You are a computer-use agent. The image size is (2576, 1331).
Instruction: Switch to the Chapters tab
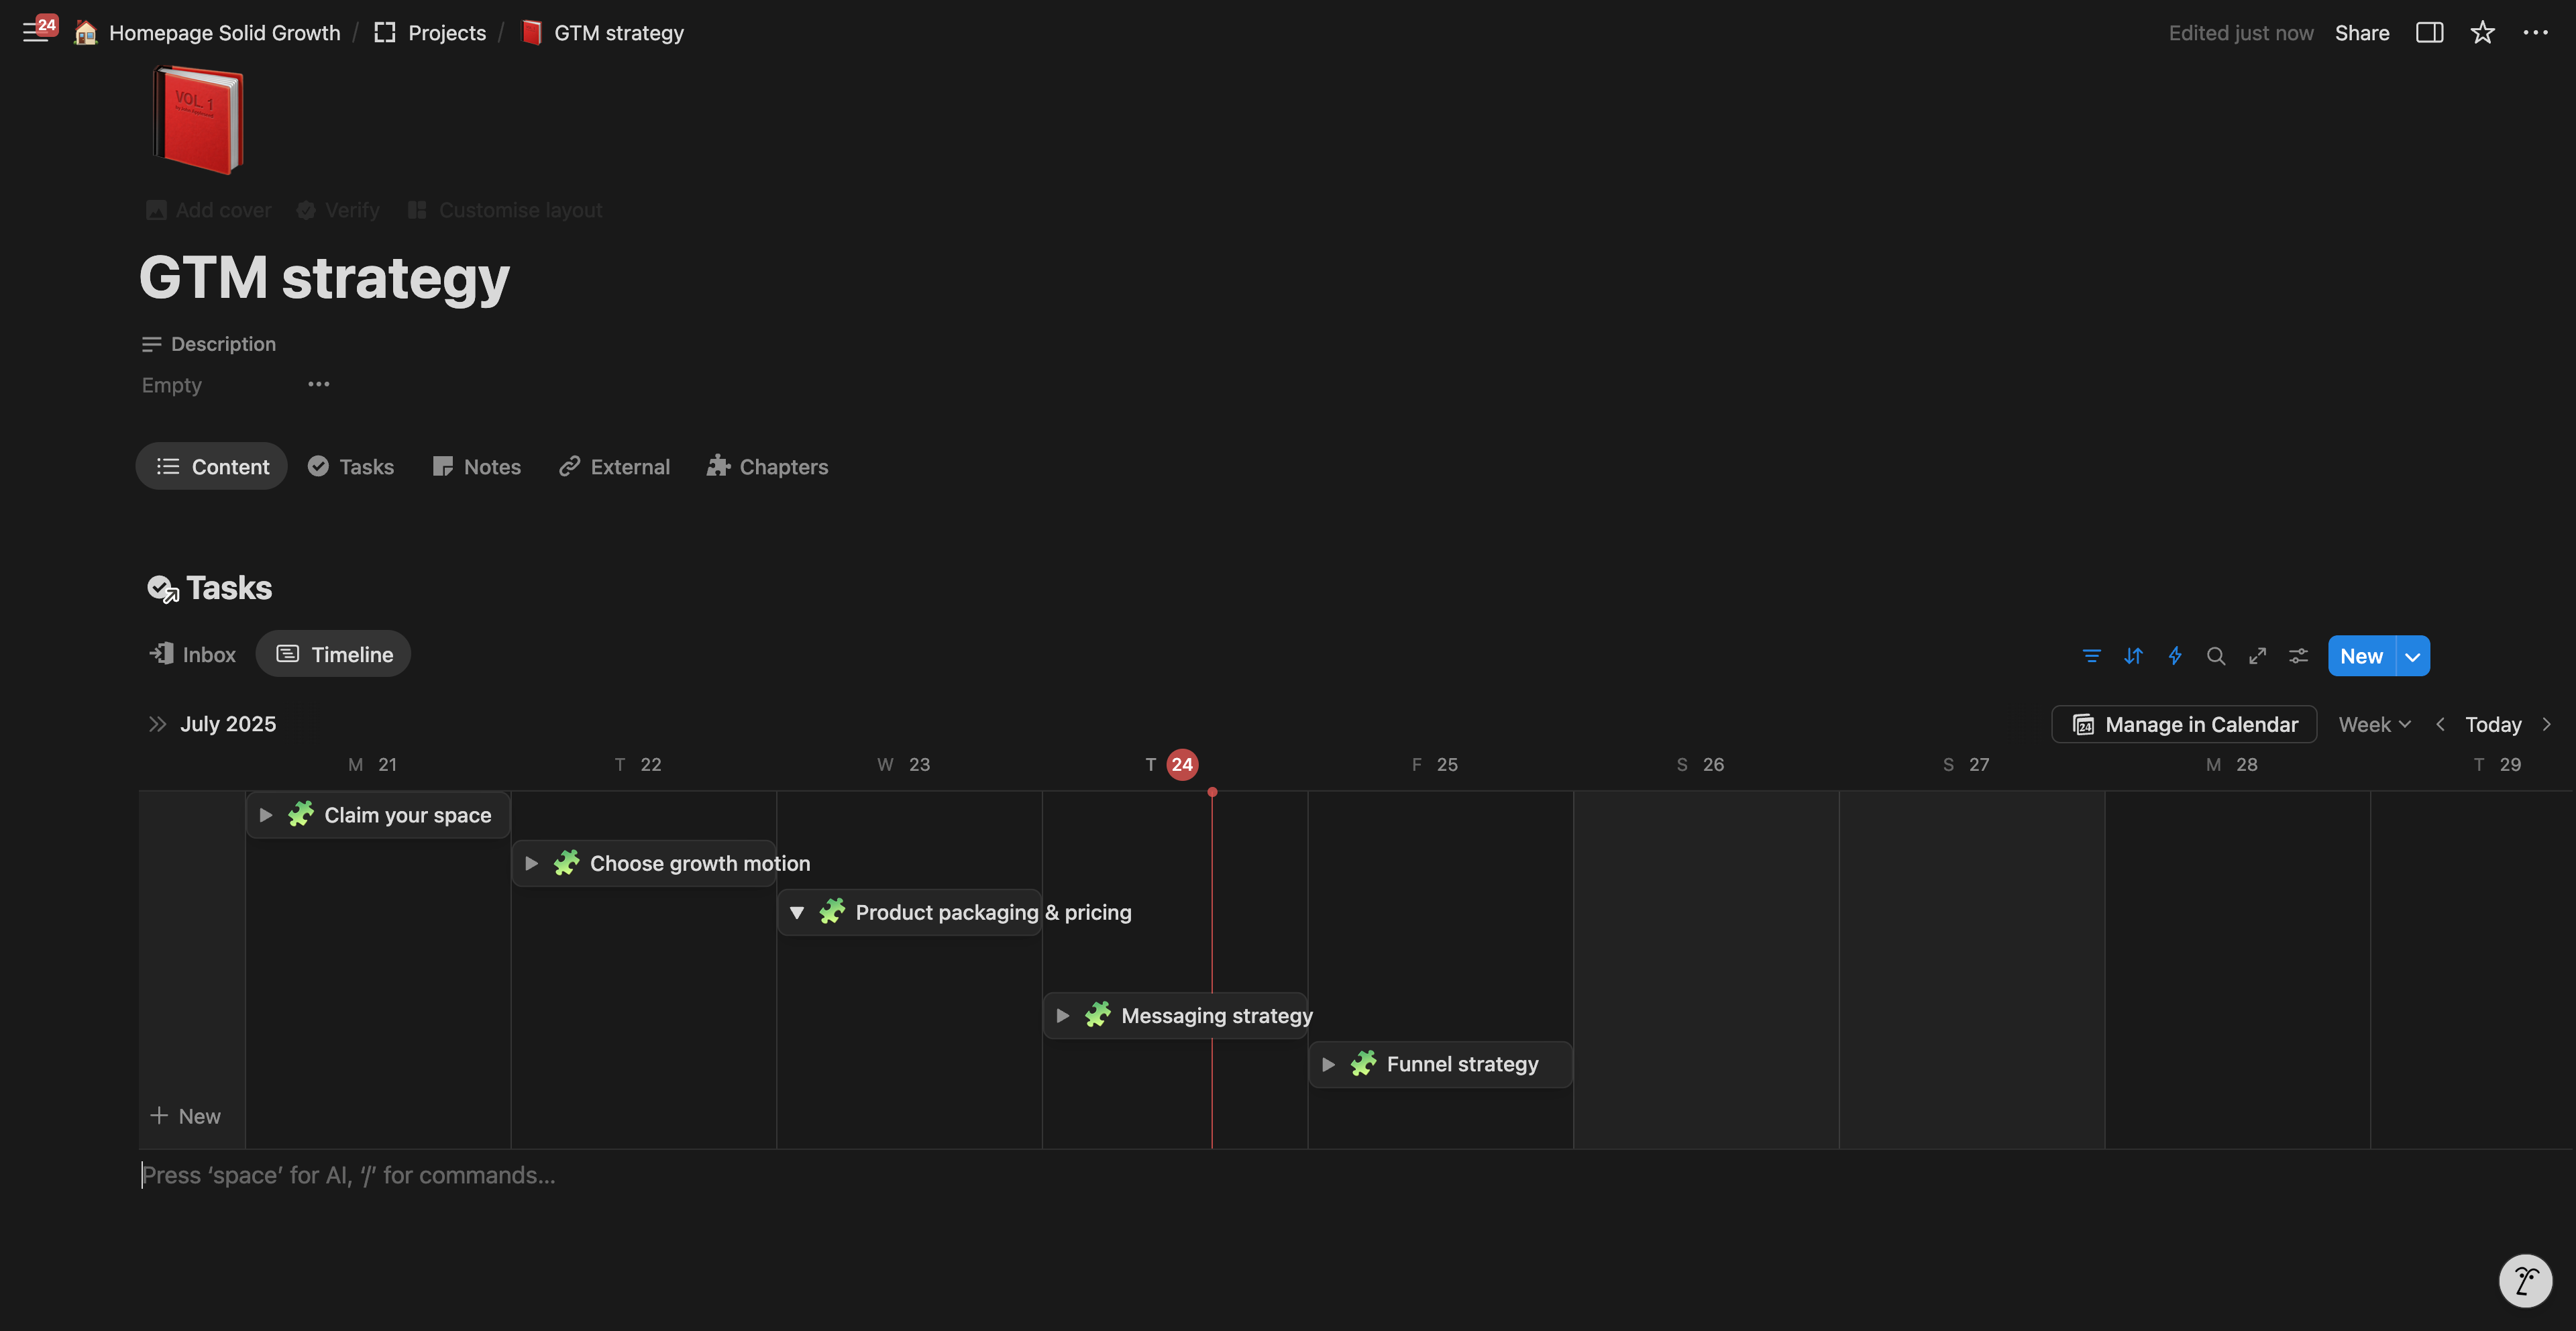[767, 467]
